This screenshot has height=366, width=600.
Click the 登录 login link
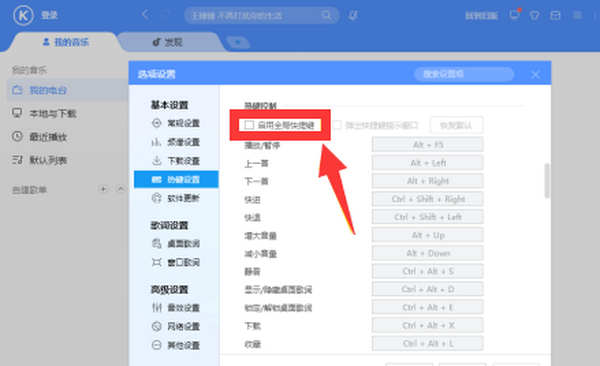pos(49,16)
